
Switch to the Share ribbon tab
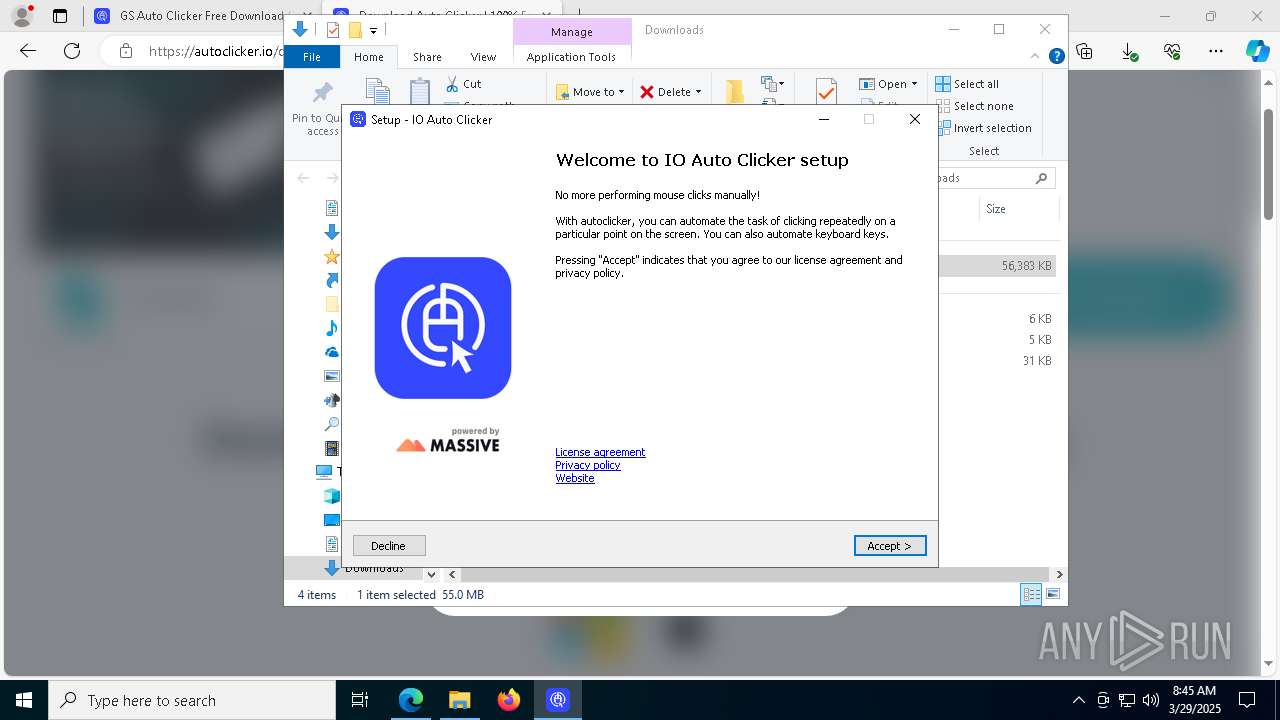(x=427, y=57)
